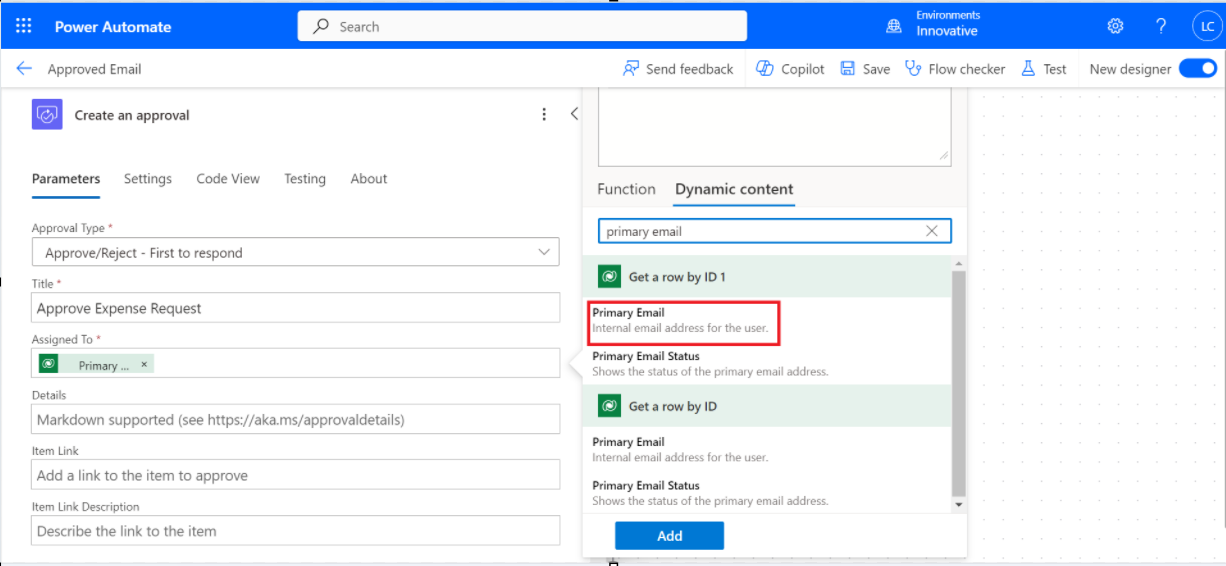Screen dimensions: 1226x566
Task: Collapse the Create an approval panel chevron
Action: point(574,114)
